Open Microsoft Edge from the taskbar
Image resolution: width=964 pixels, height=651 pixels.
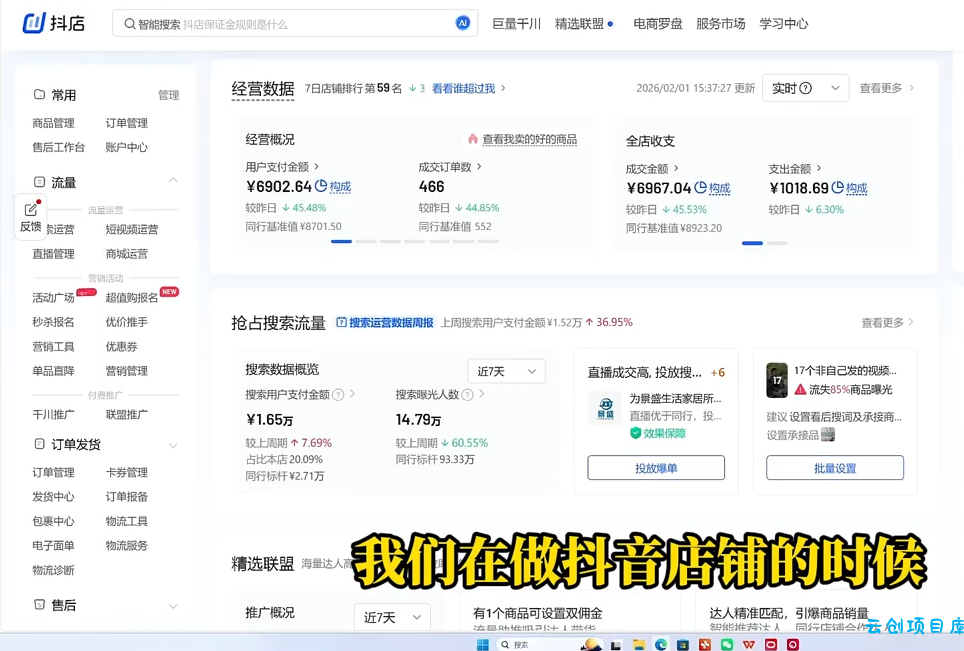[661, 645]
